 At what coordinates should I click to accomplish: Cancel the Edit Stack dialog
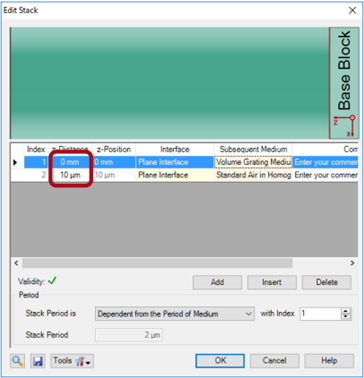point(275,361)
